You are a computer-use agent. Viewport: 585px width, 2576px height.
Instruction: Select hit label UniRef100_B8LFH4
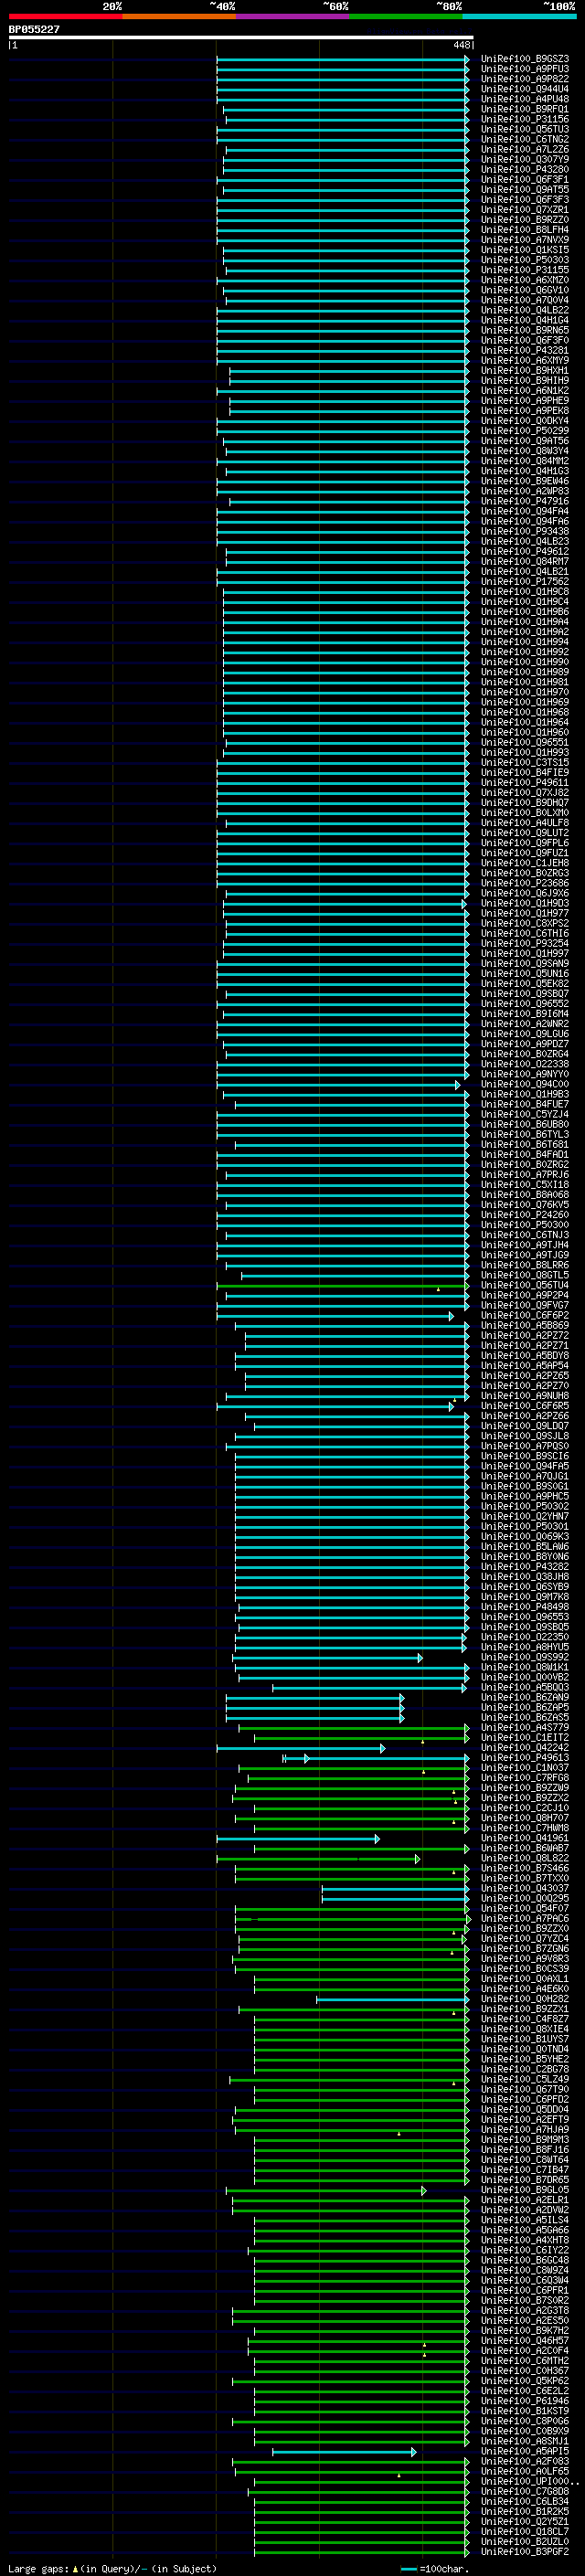pos(524,230)
